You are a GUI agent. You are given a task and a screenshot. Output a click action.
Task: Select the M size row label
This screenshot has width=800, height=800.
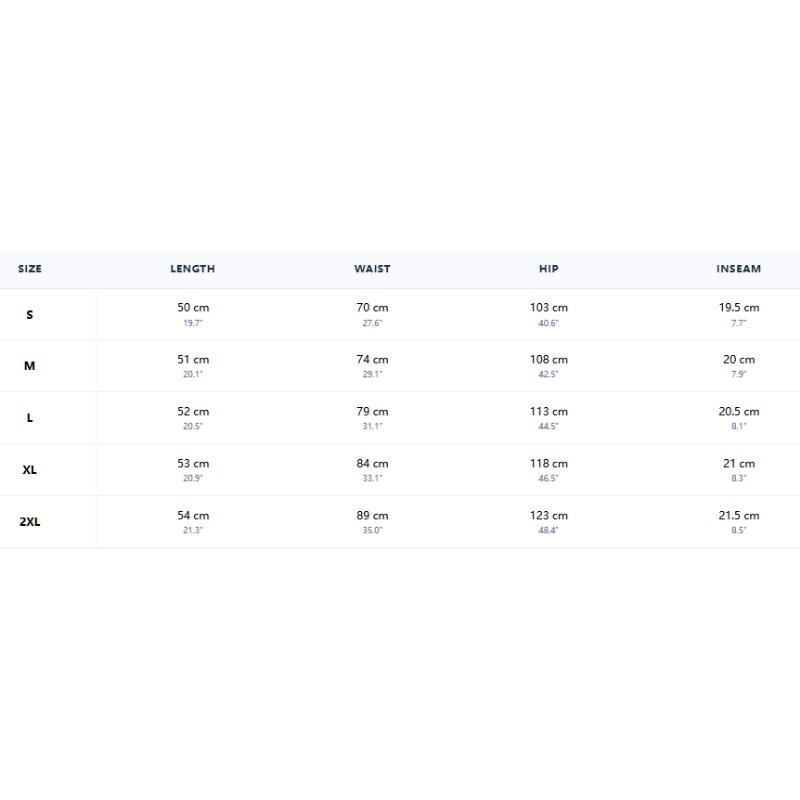point(30,366)
